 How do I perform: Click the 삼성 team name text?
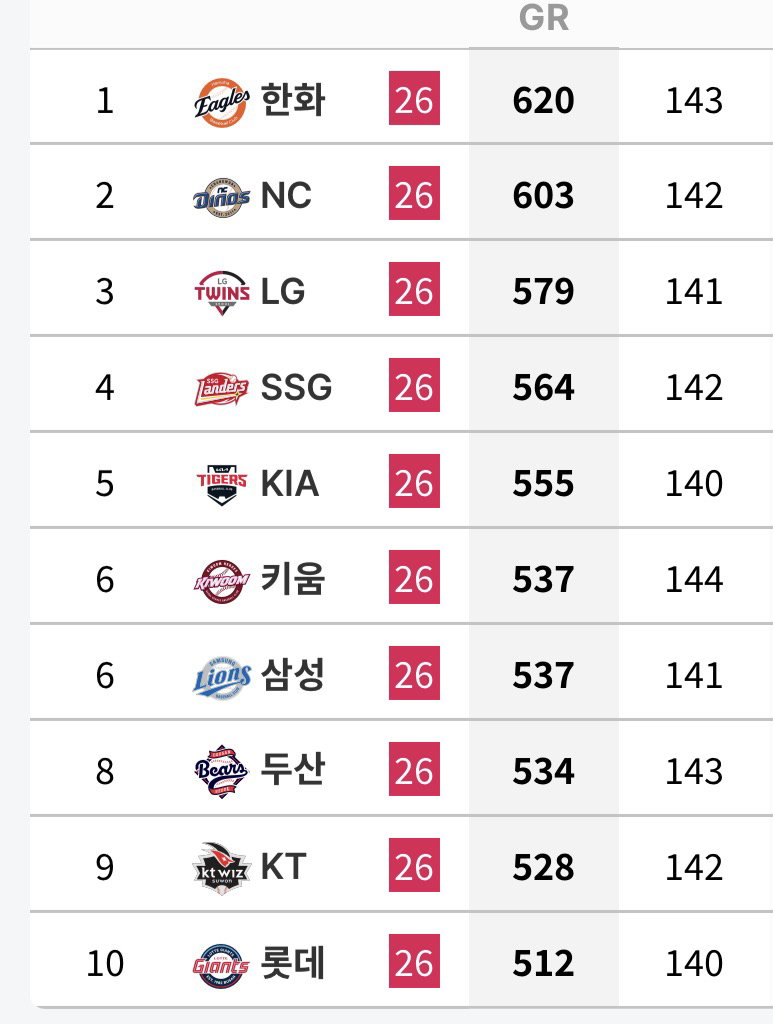[x=292, y=675]
